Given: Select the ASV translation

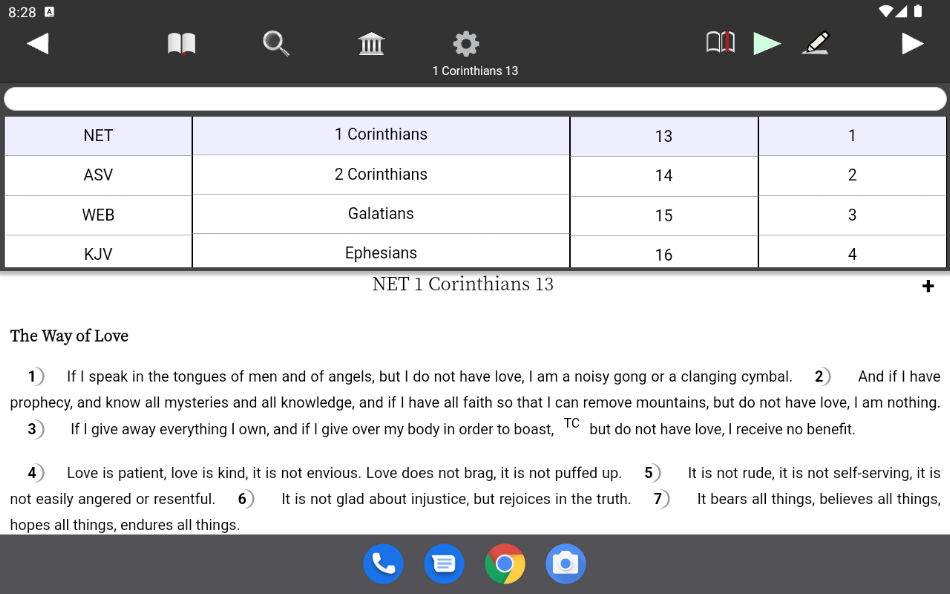Looking at the screenshot, I should (98, 175).
